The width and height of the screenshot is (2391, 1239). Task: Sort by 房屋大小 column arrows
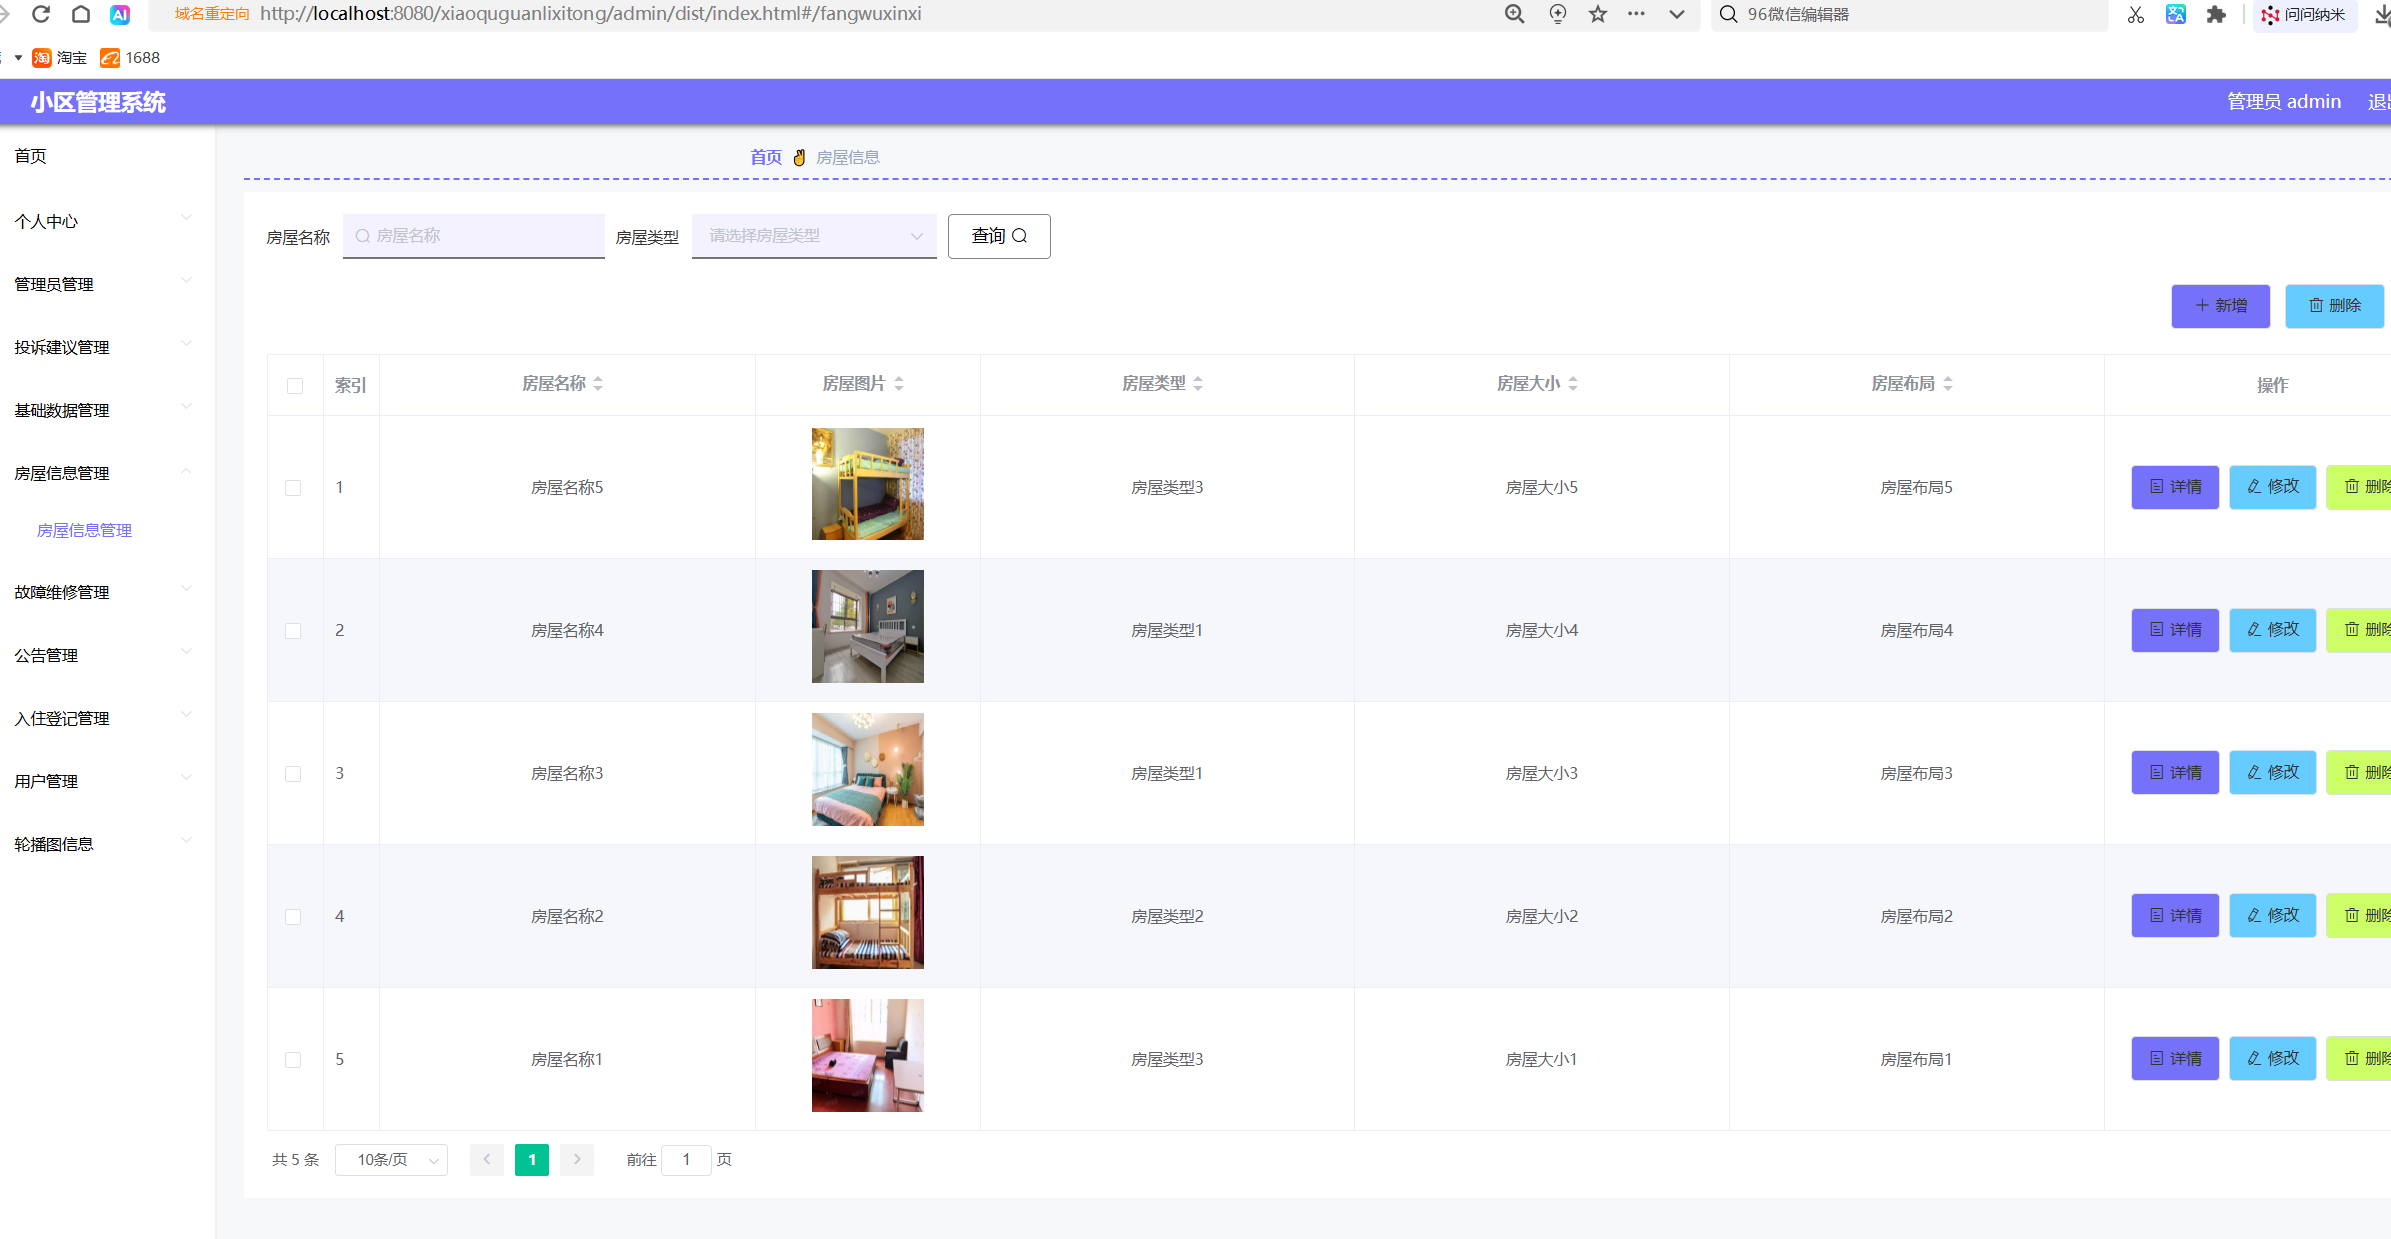click(x=1573, y=384)
